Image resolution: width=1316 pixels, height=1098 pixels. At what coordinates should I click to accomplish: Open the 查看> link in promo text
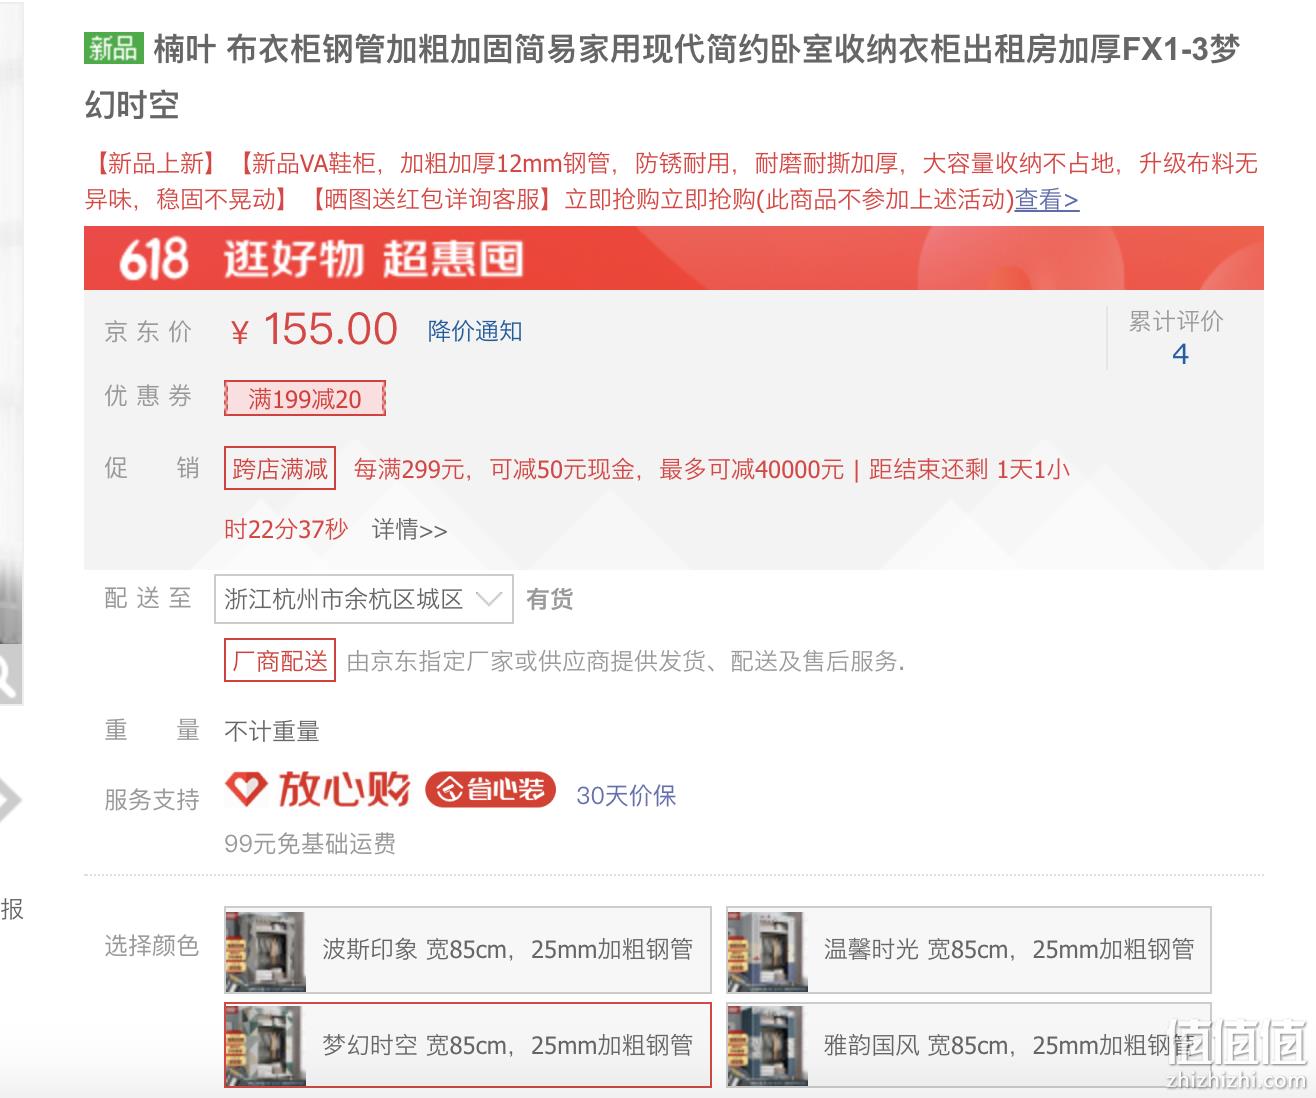[x=1047, y=200]
